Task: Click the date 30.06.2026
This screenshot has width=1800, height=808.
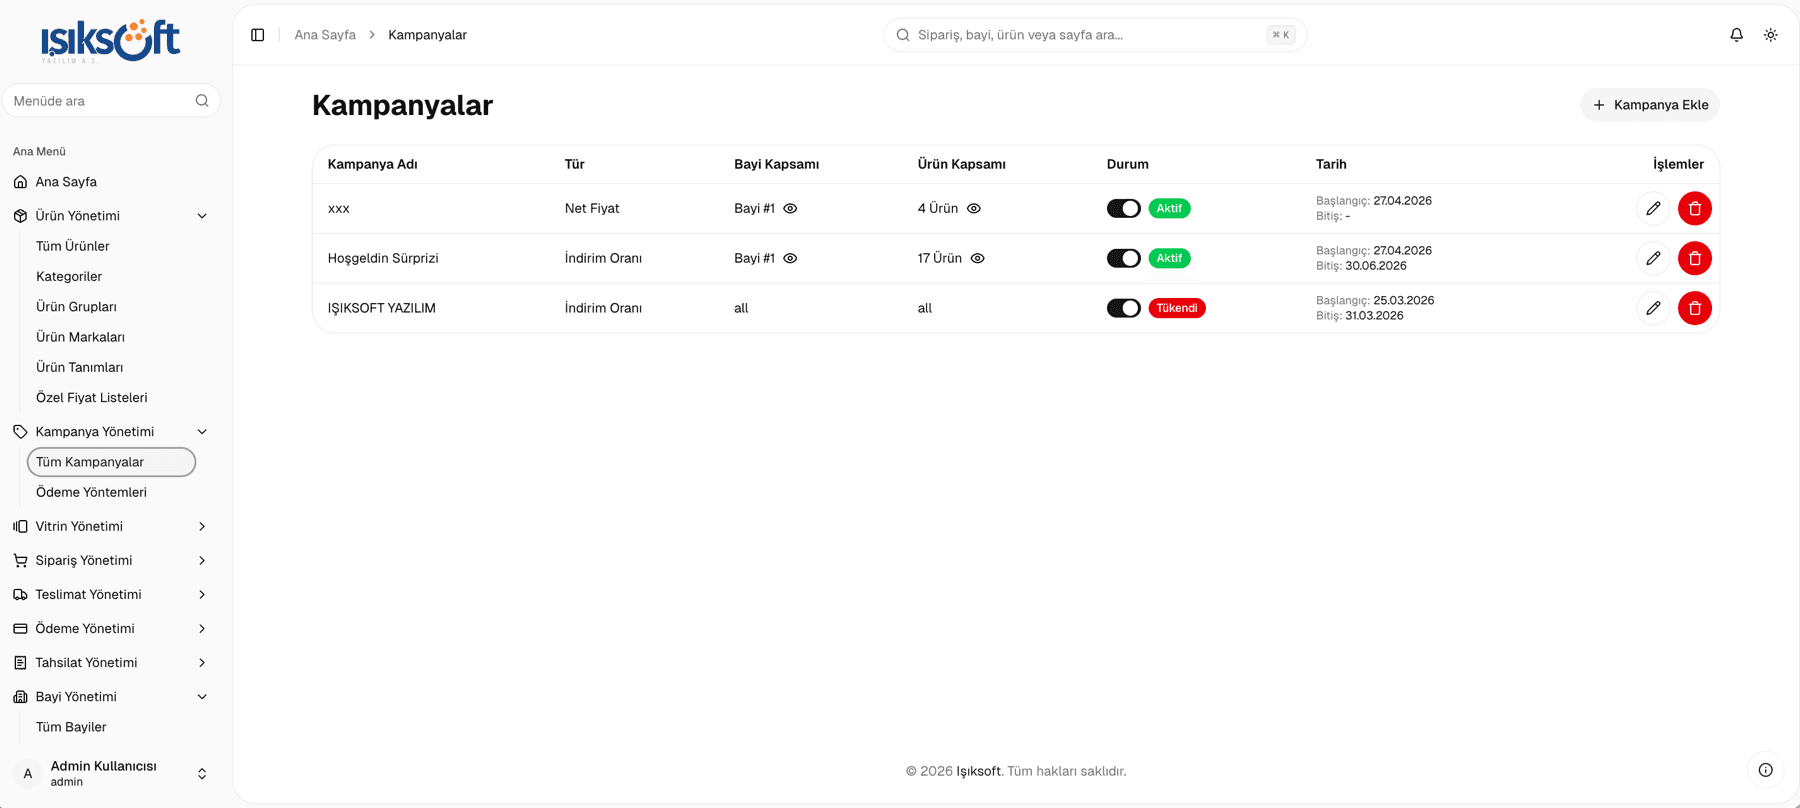Action: 1376,266
